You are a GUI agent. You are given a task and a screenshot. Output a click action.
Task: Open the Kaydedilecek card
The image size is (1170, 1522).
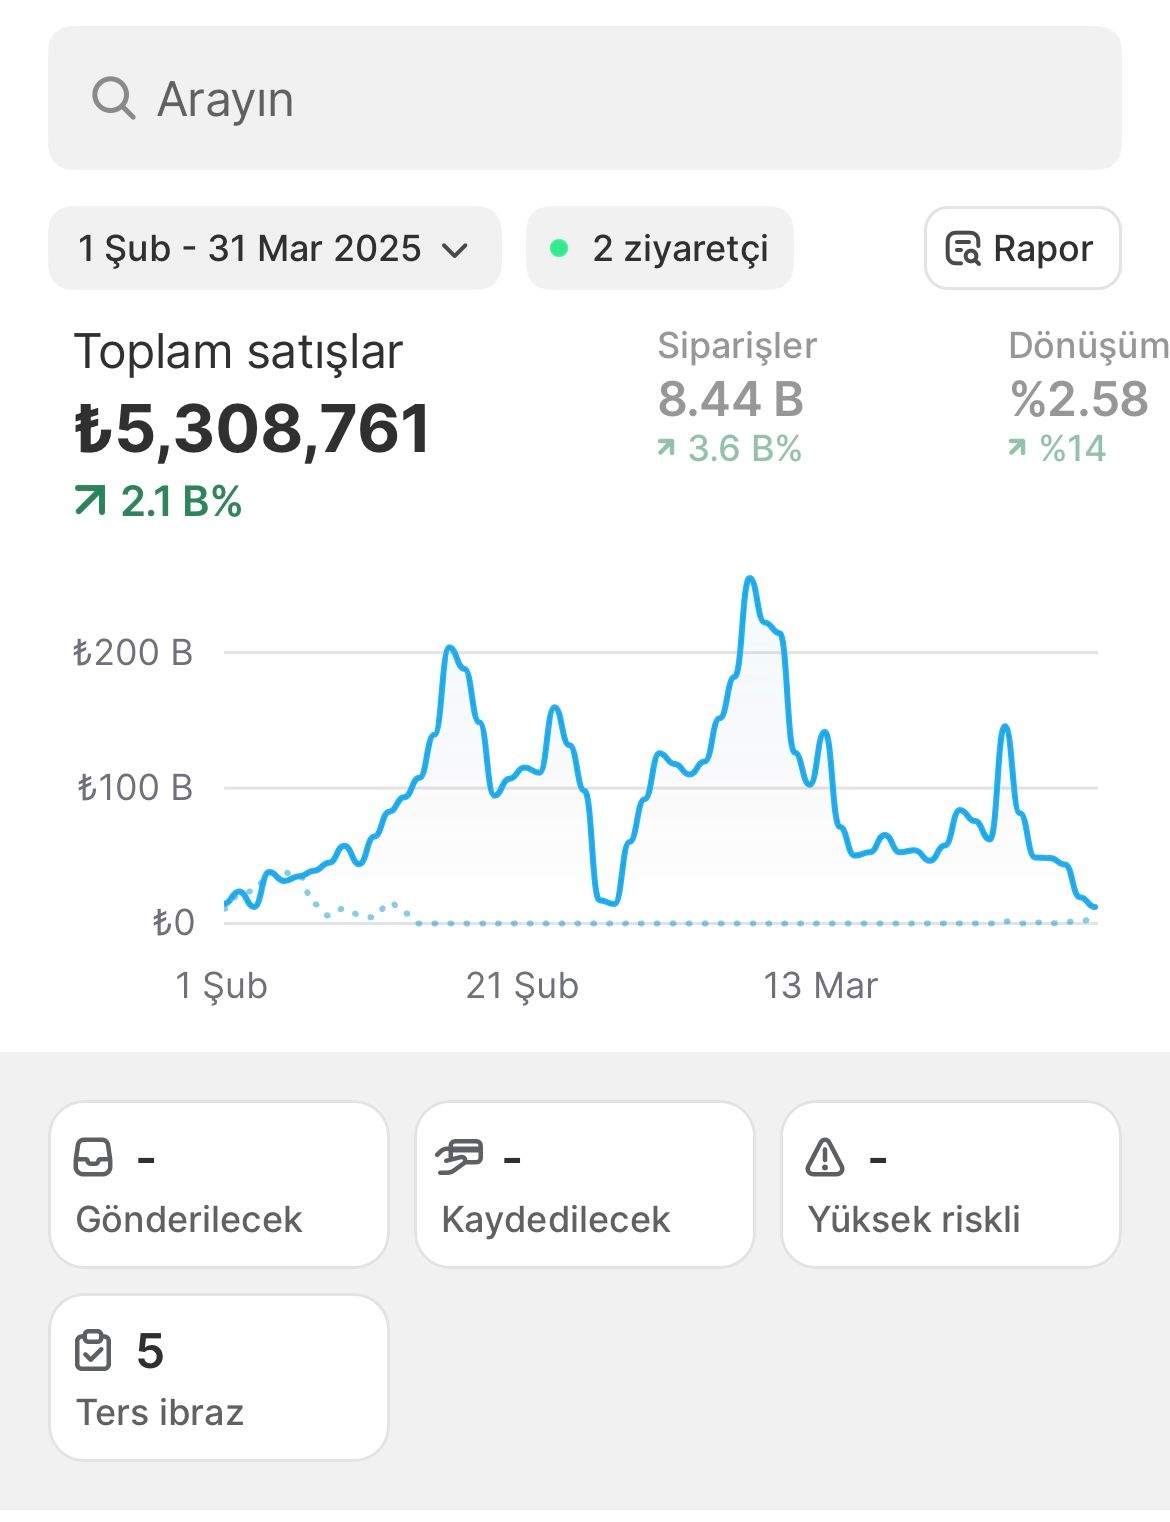585,1185
